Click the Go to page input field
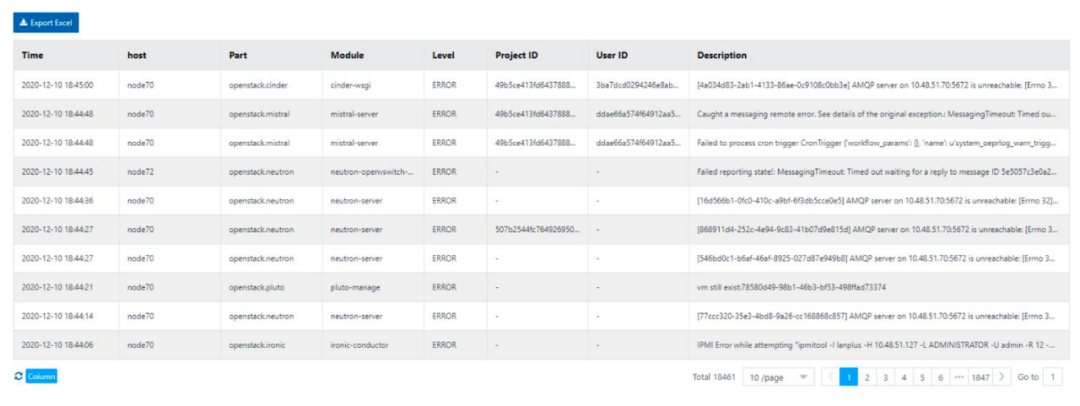The height and width of the screenshot is (406, 1080). 1052,377
